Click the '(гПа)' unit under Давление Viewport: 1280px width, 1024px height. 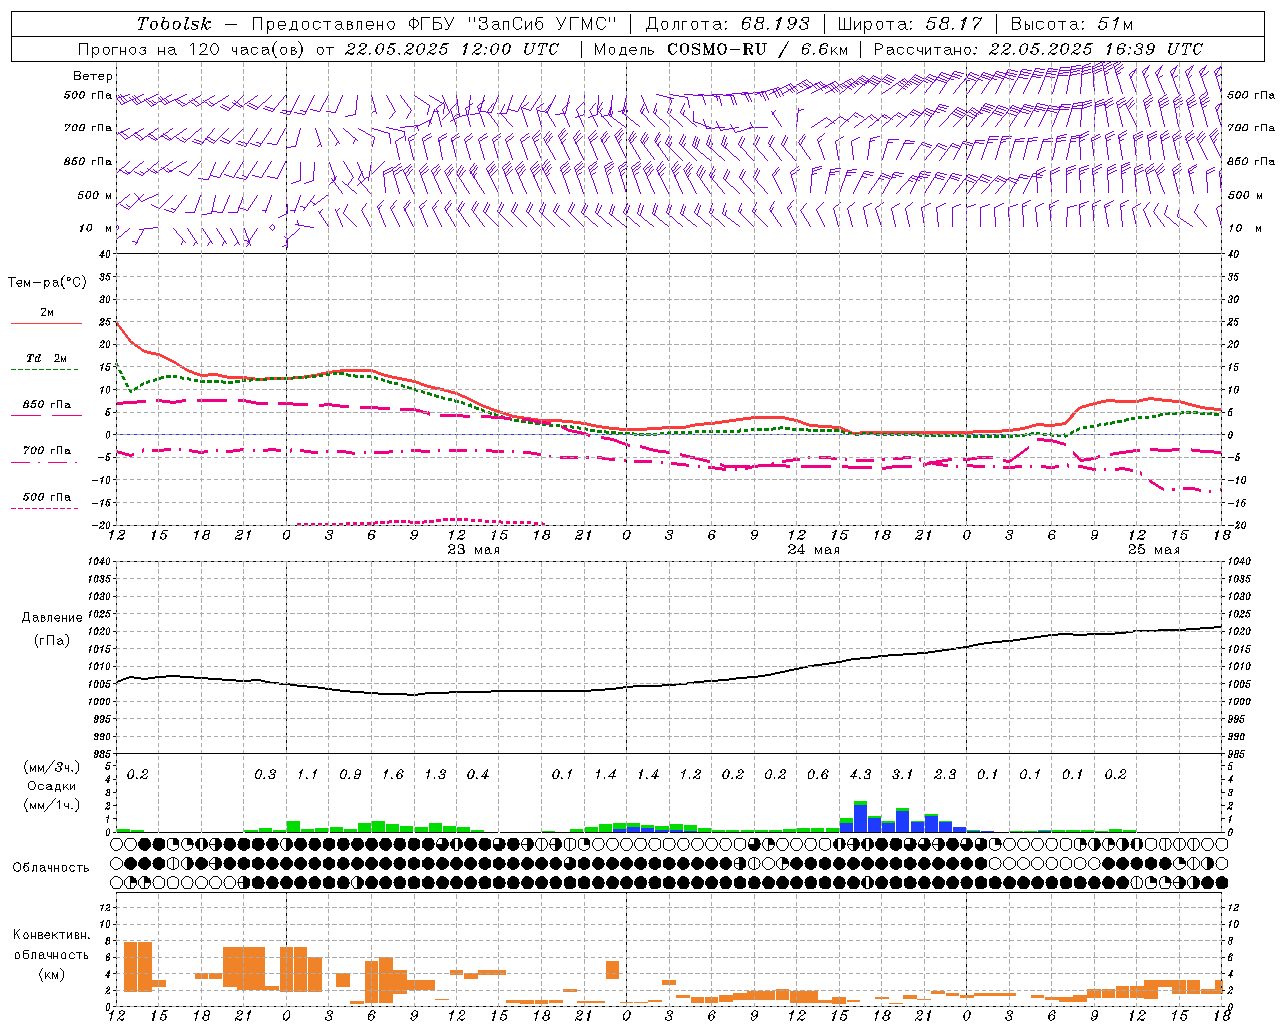pyautogui.click(x=52, y=641)
